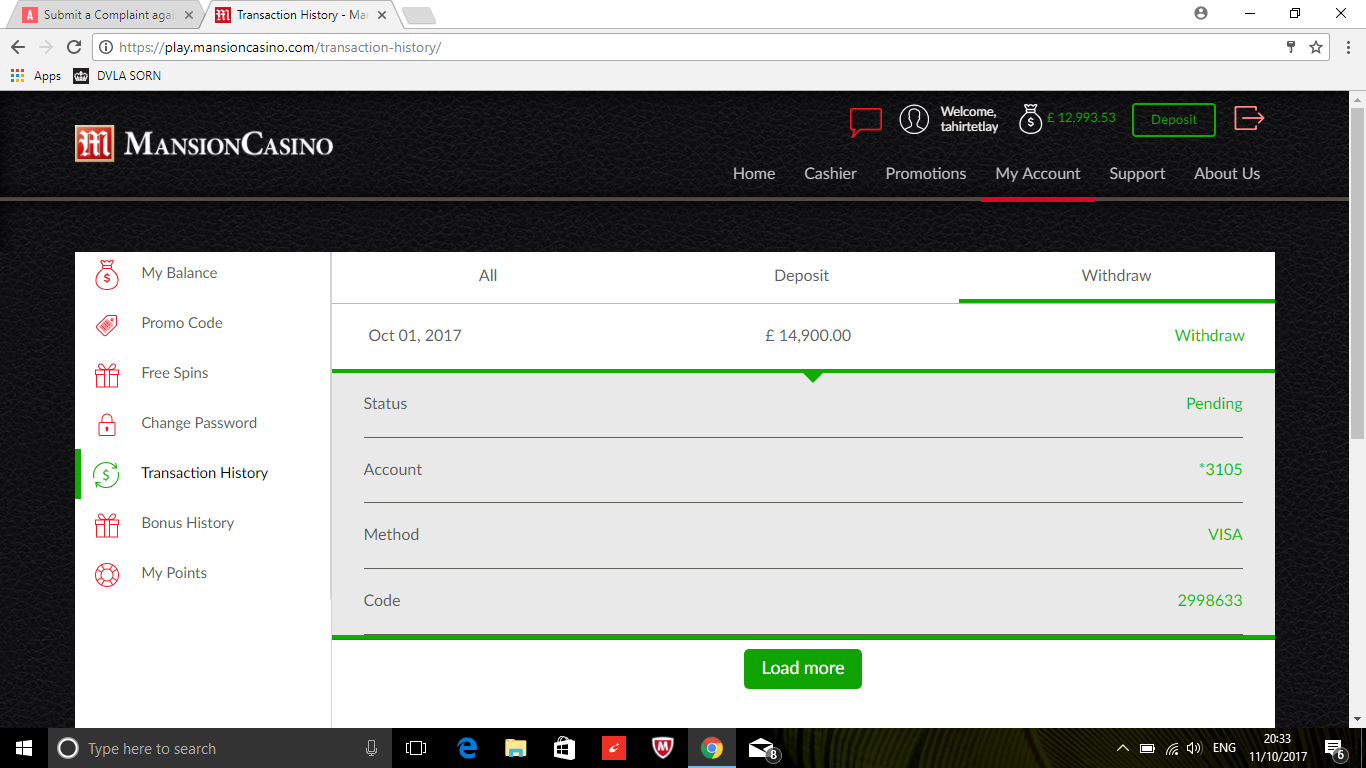Image resolution: width=1366 pixels, height=768 pixels.
Task: Click the logout exit icon
Action: 1249,118
